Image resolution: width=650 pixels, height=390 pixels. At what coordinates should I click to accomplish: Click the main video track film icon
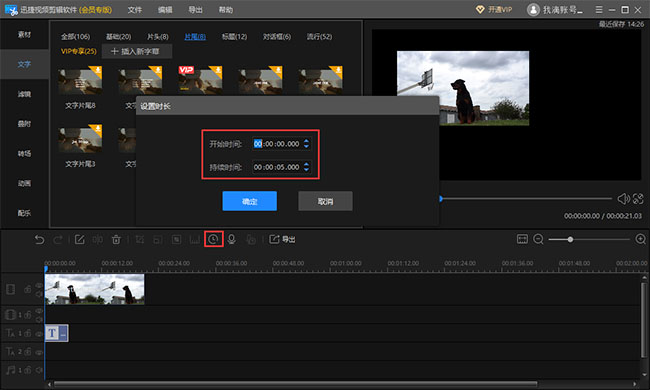pos(11,289)
